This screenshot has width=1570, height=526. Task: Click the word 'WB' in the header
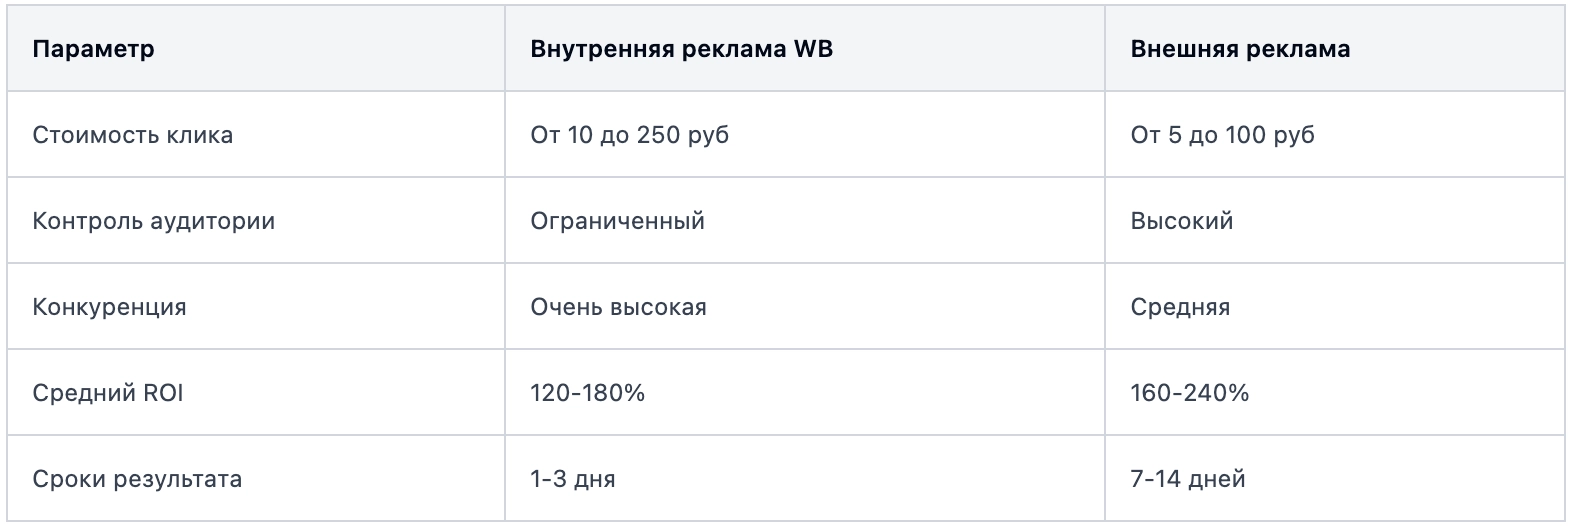click(812, 49)
